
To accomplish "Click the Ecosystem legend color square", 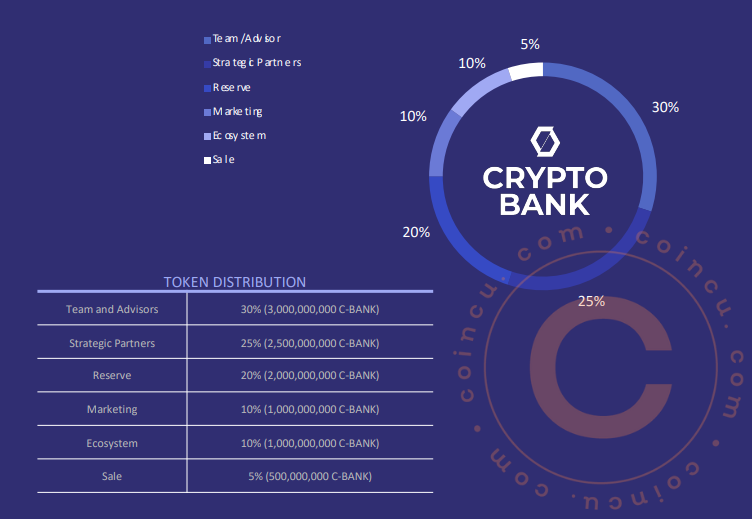I will (x=207, y=136).
